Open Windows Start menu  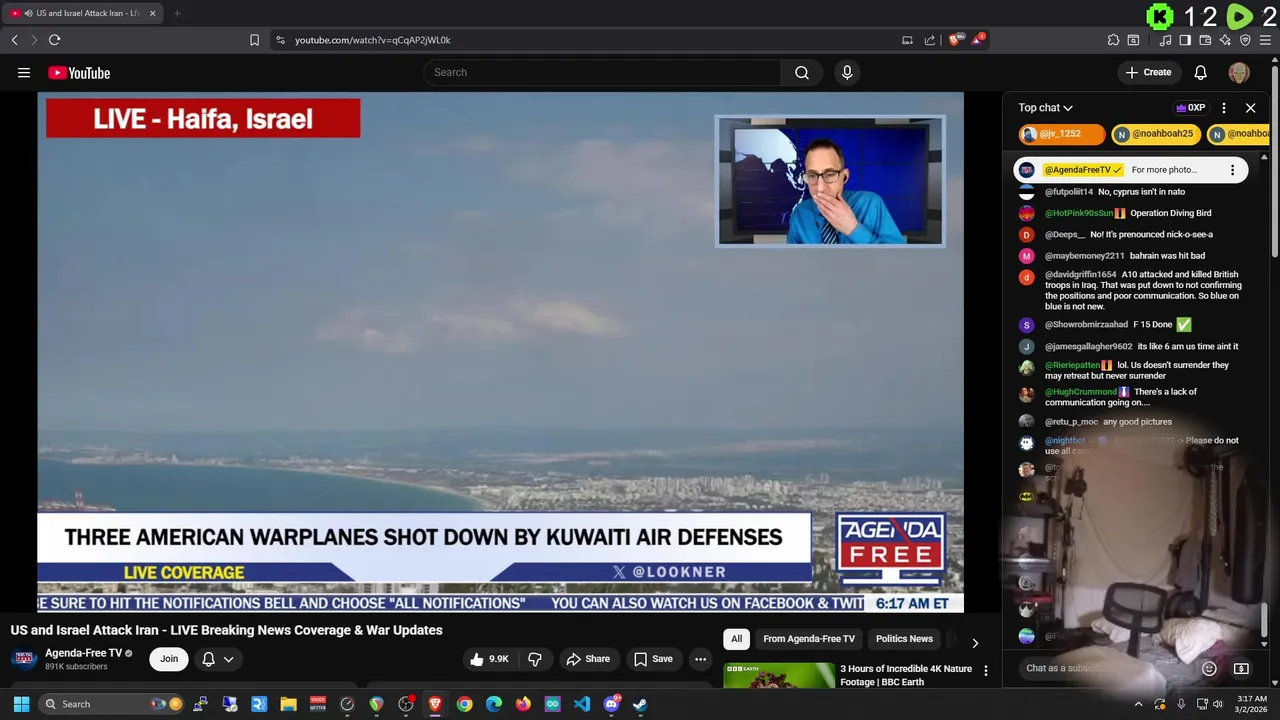[x=21, y=704]
